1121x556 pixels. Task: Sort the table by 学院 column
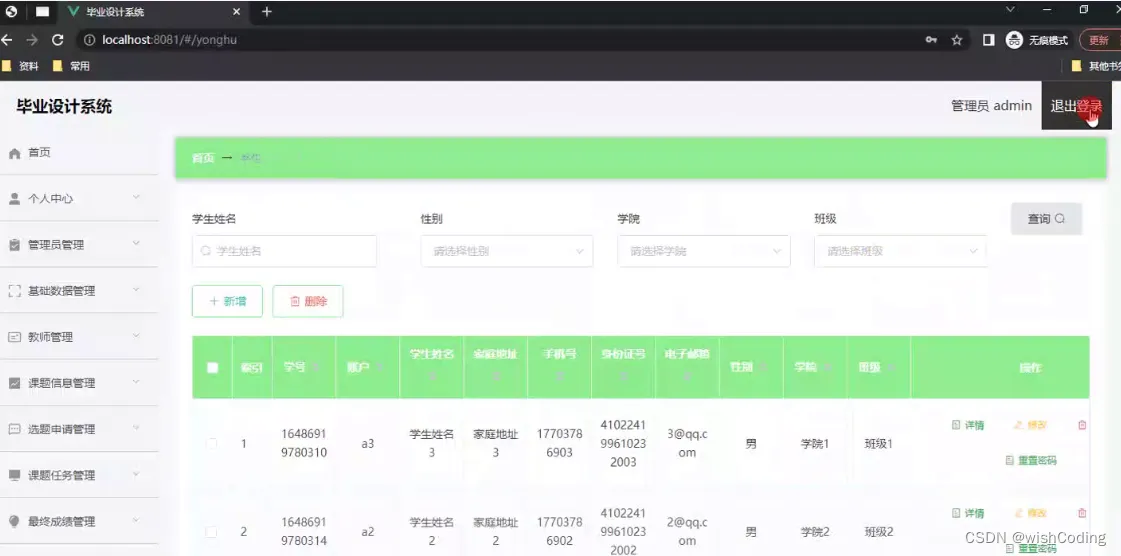pos(827,367)
